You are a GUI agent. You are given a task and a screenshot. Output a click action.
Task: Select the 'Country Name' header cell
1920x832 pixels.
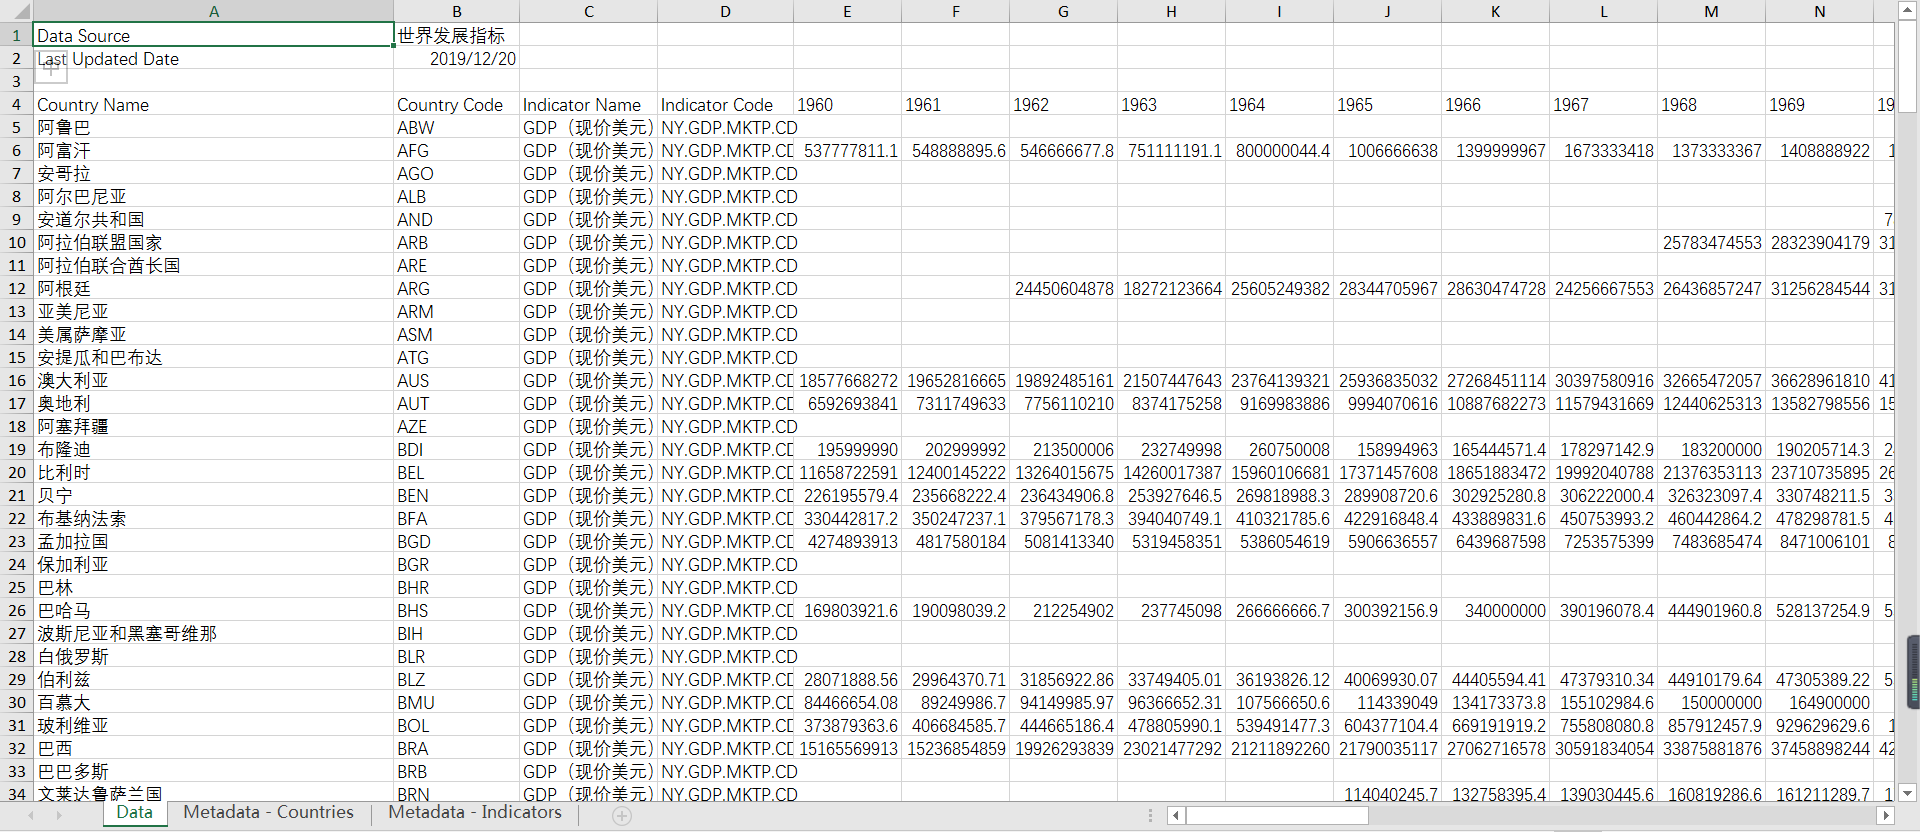point(214,105)
